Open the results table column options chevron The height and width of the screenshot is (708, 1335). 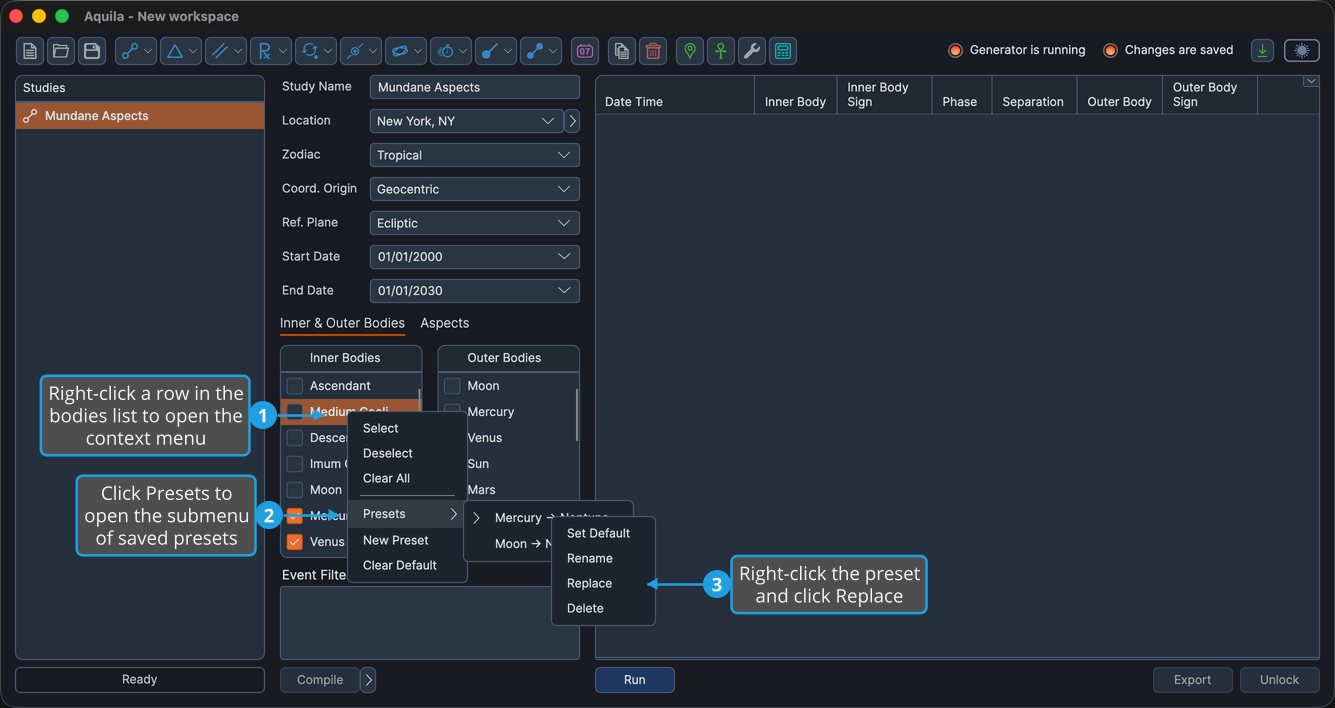[x=1311, y=82]
